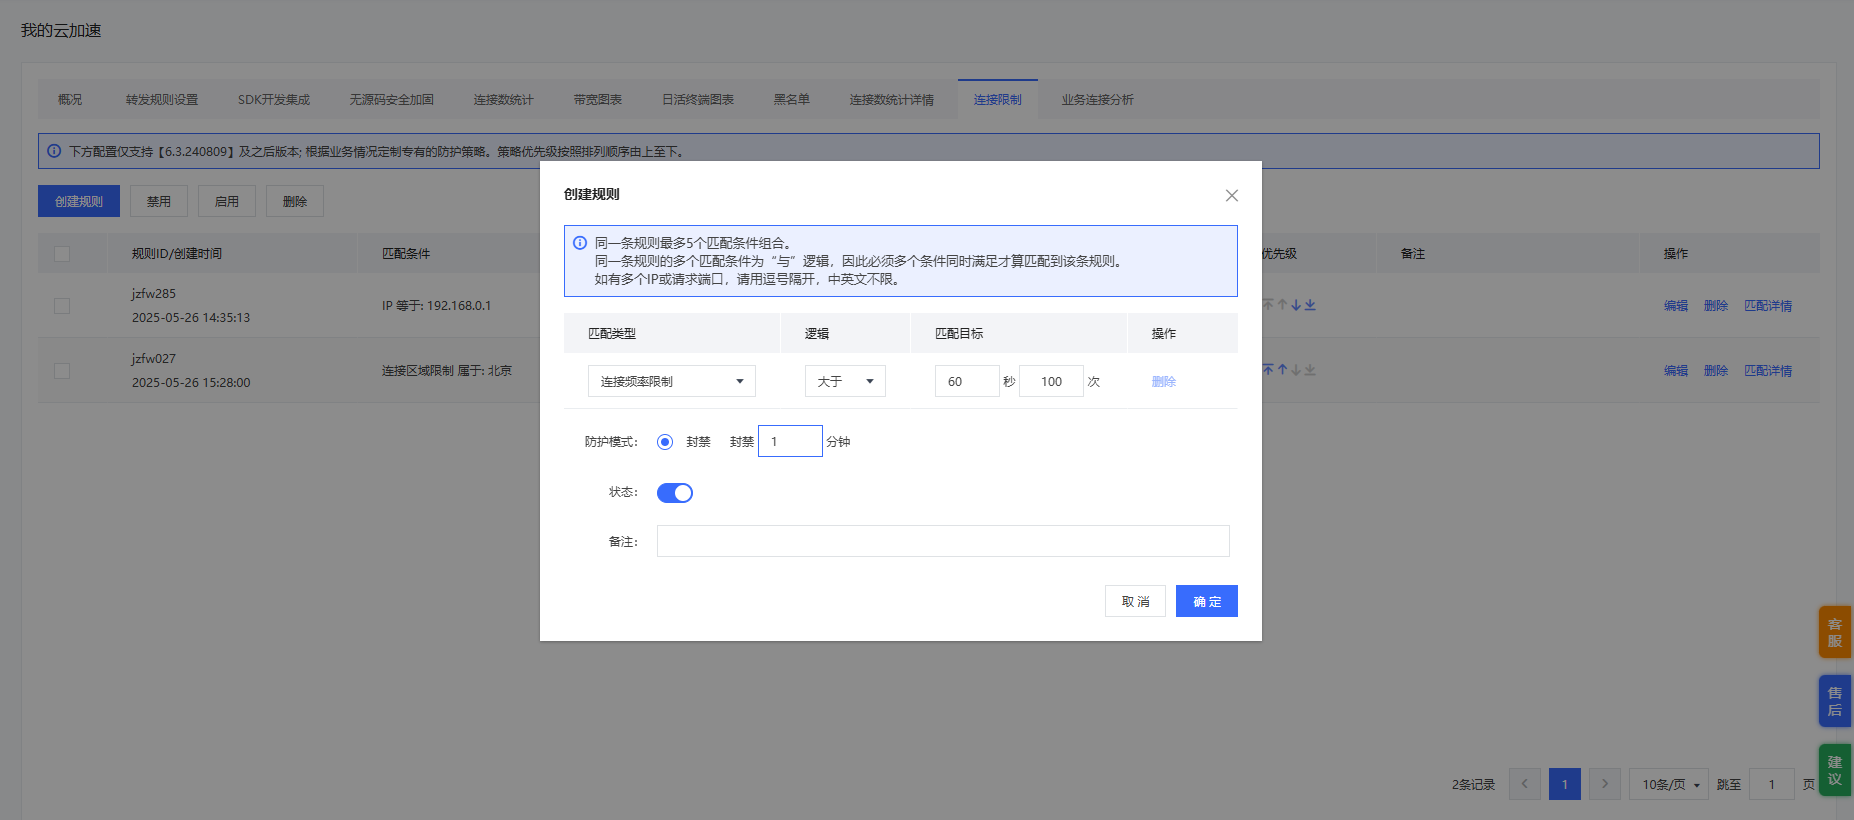This screenshot has width=1854, height=820.
Task: Click the 'IP 等于: 192.168.0.1' condition cell
Action: tap(436, 306)
